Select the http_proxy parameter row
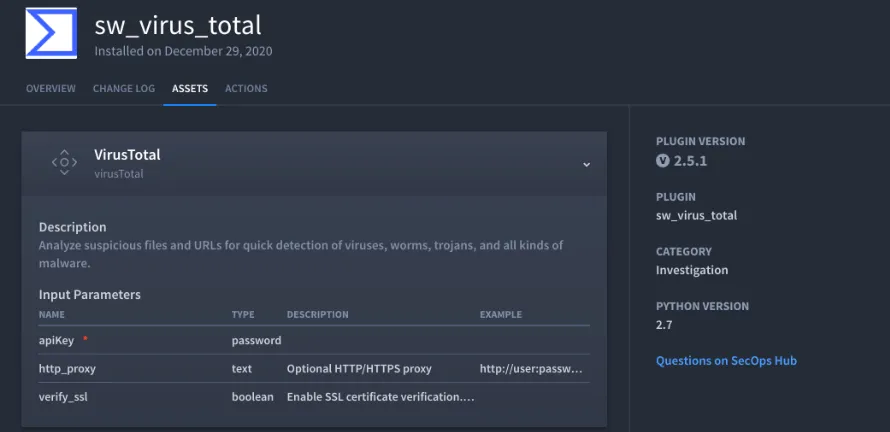890x432 pixels. [314, 369]
